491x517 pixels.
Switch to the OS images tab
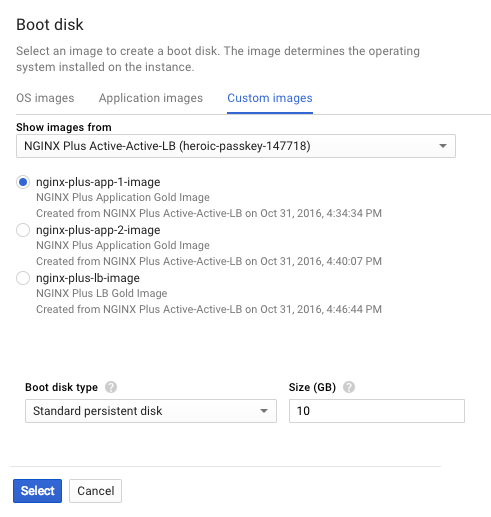coord(45,98)
